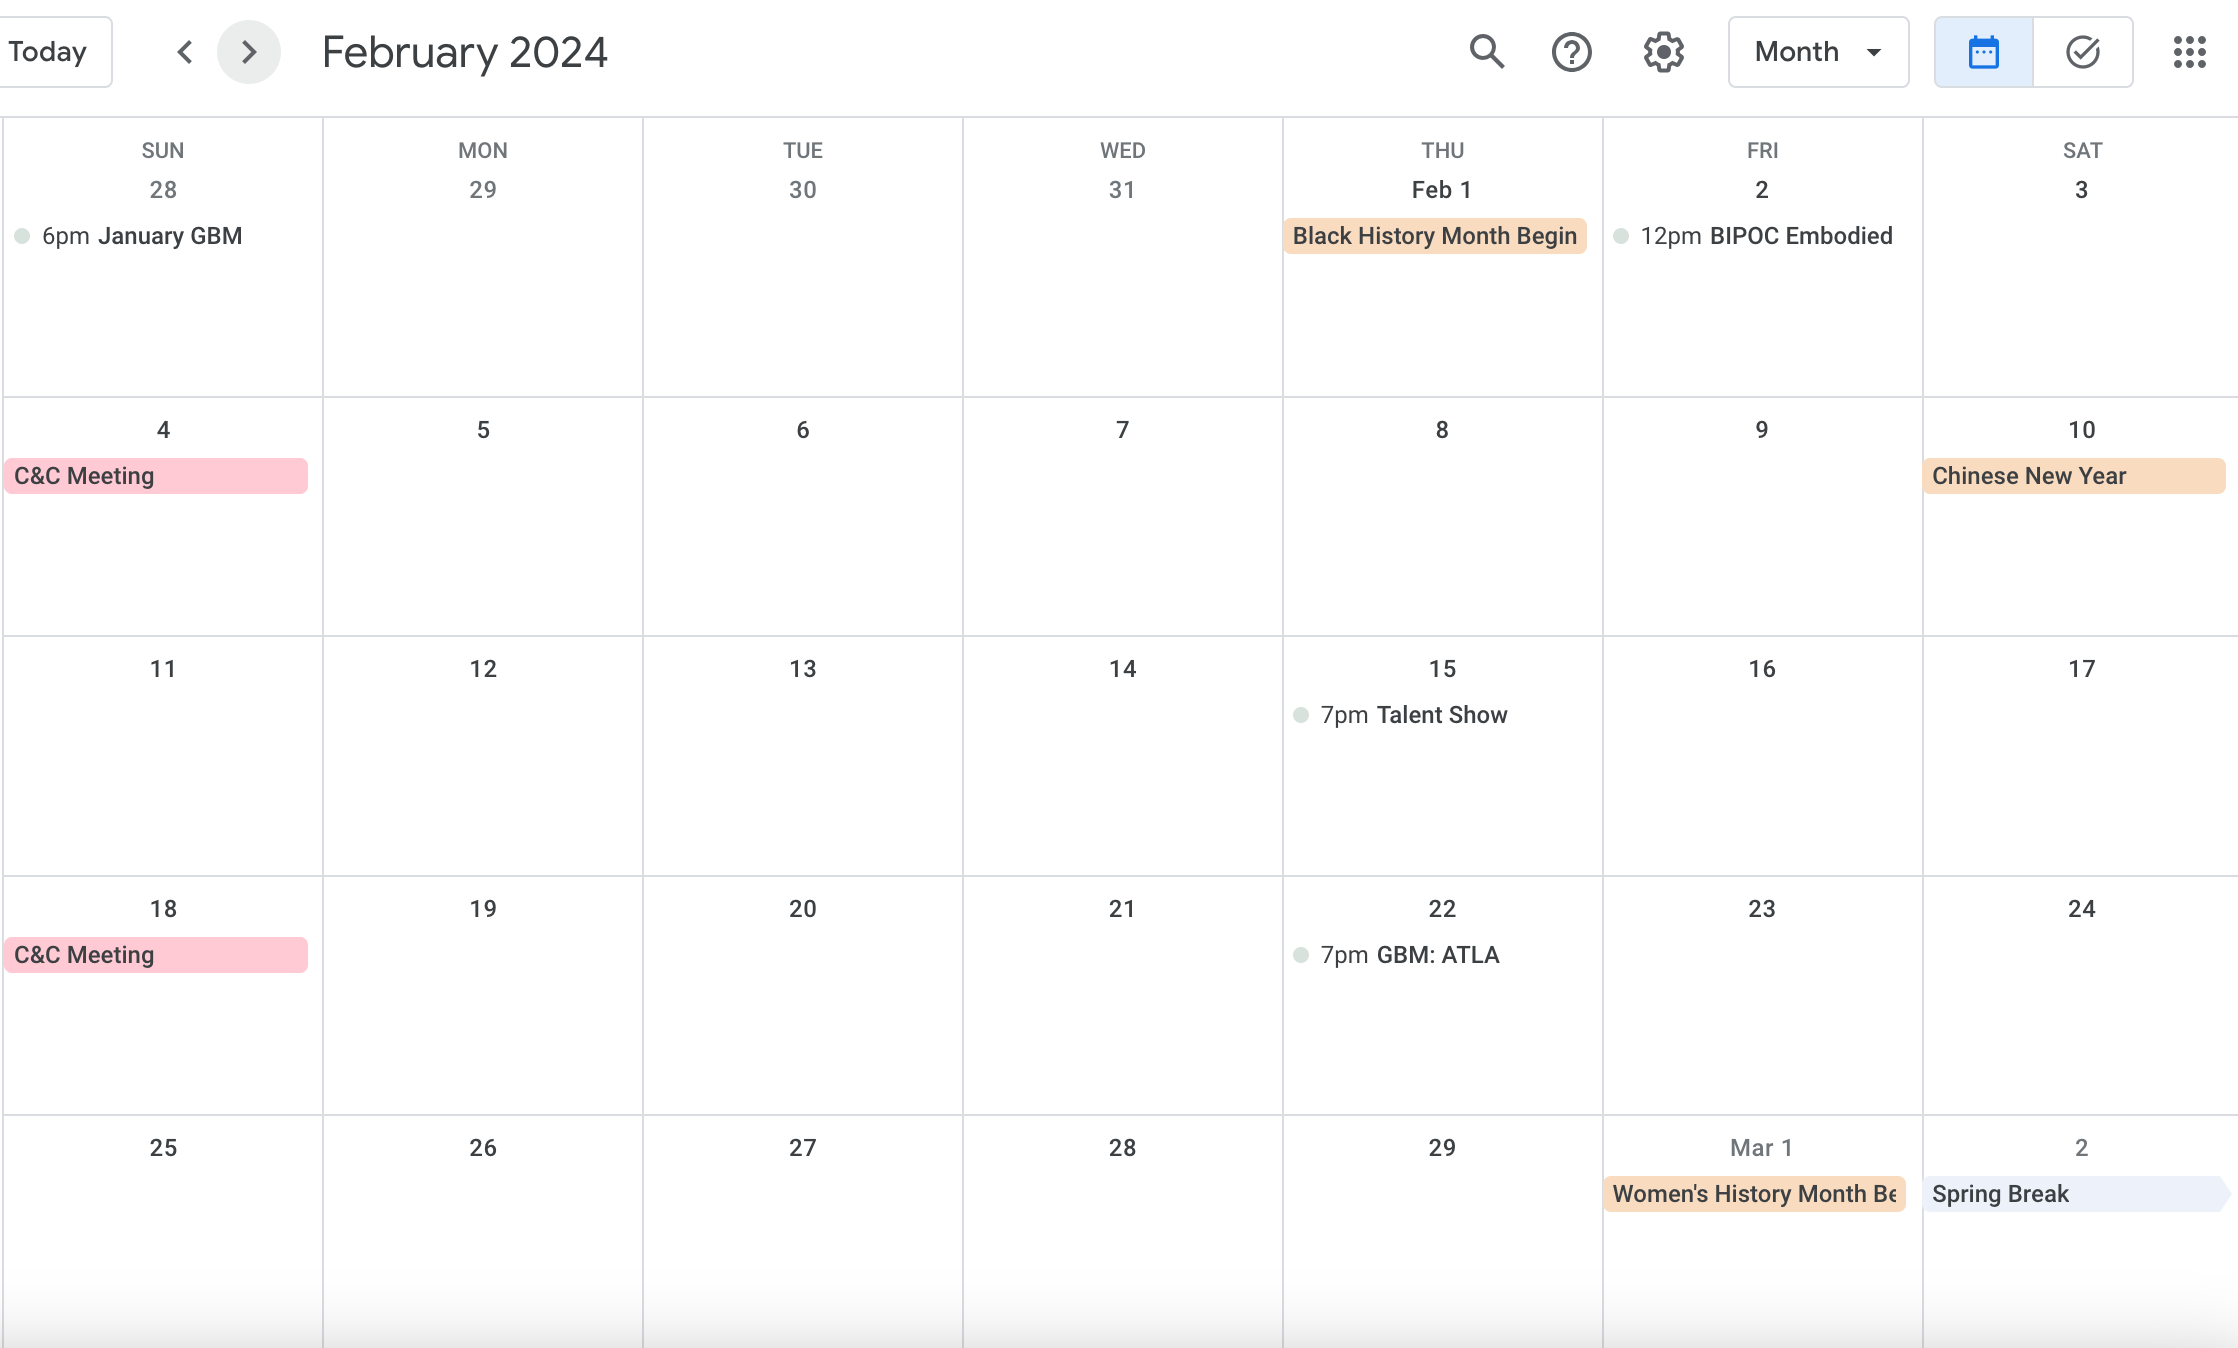Open Black History Month Begin event

(x=1434, y=236)
